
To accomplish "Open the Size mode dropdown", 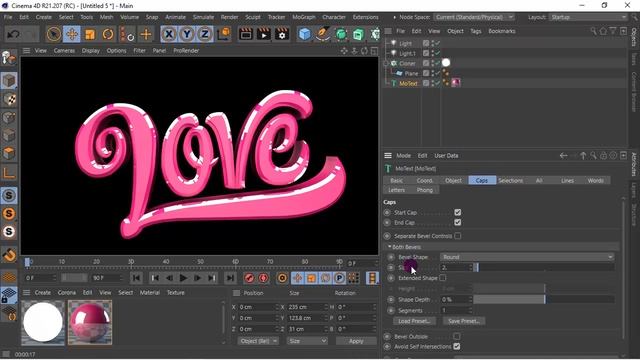I will [x=307, y=341].
